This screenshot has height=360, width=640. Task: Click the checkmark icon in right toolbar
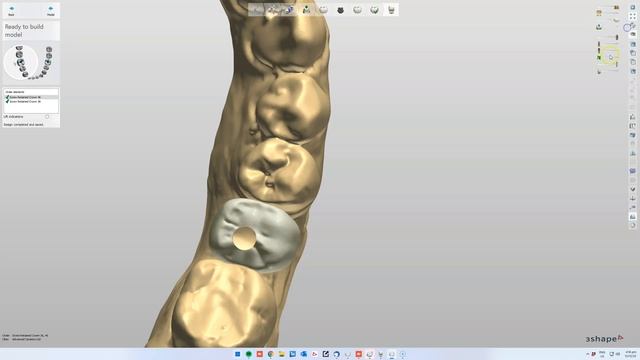pyautogui.click(x=633, y=189)
